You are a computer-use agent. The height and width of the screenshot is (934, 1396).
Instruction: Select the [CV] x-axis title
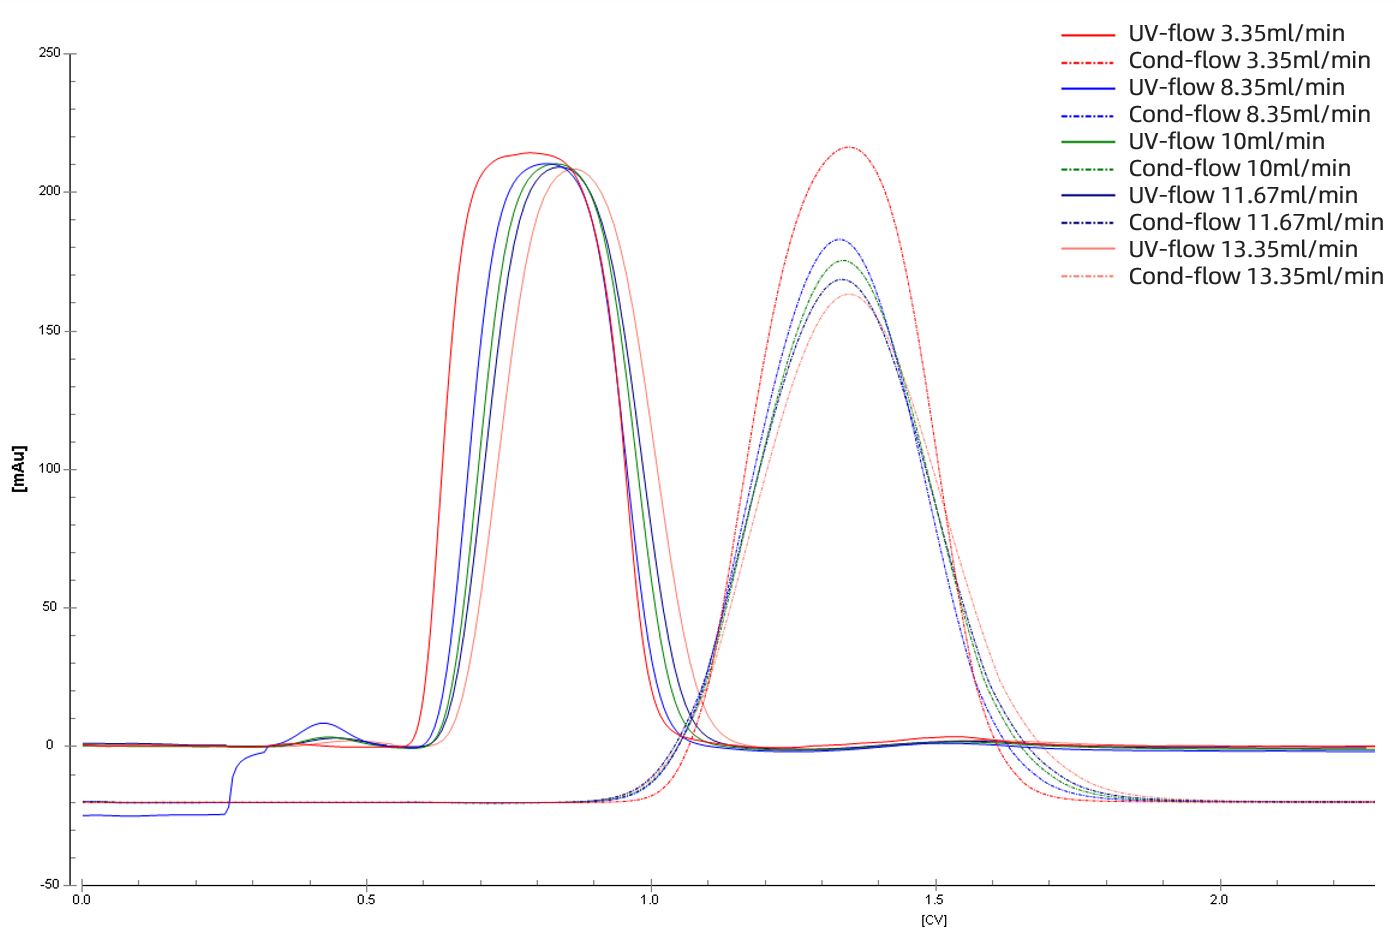click(933, 920)
